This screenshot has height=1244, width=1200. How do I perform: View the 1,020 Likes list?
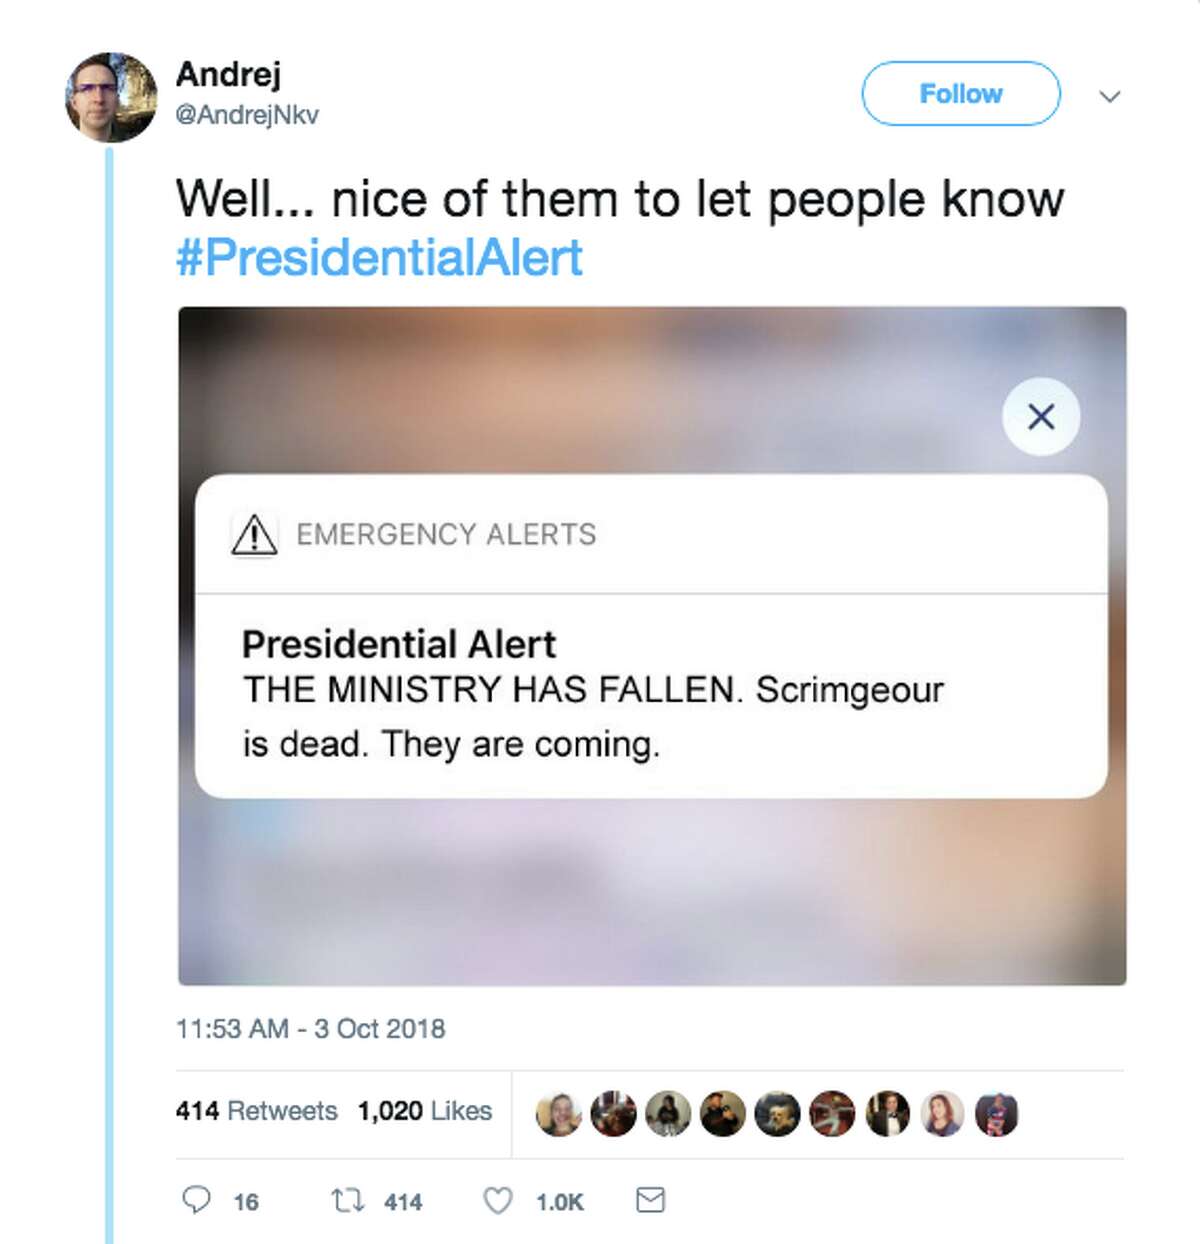coord(424,1110)
